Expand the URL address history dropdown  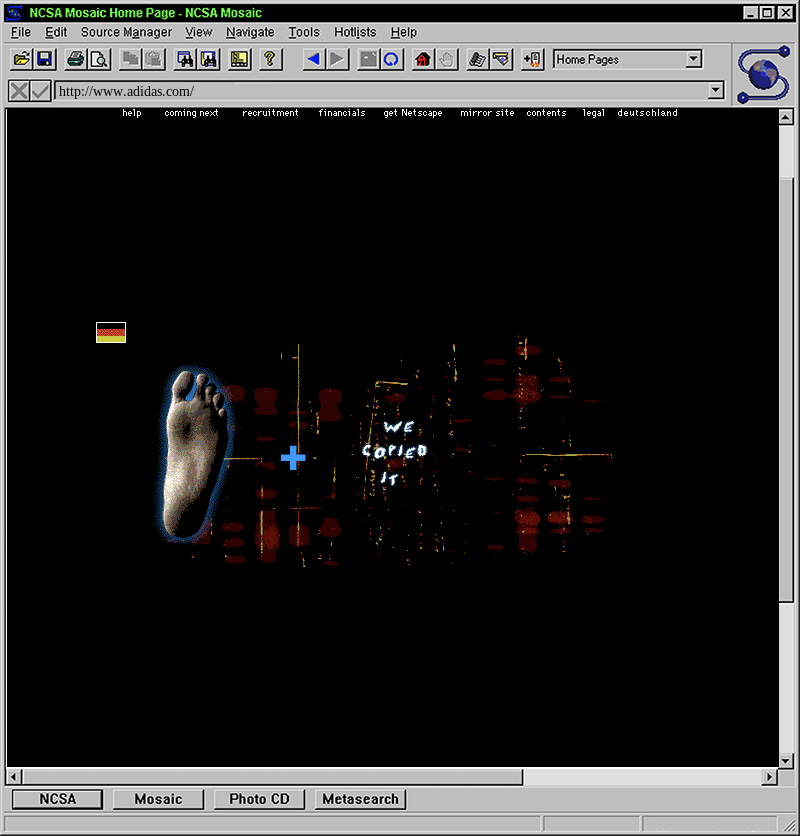(715, 91)
